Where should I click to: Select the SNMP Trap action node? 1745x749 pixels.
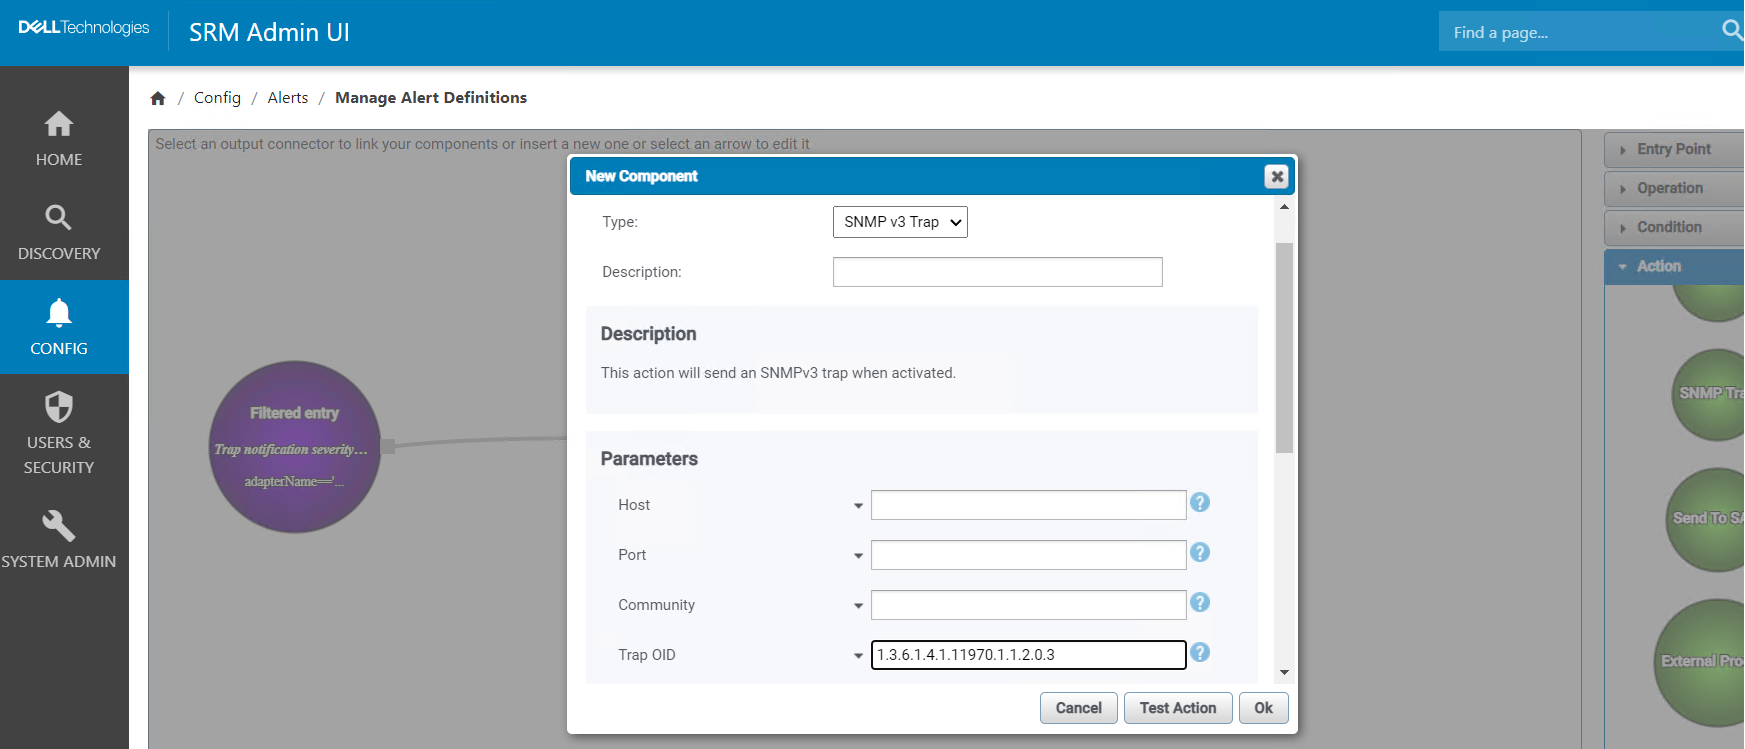coord(1709,394)
